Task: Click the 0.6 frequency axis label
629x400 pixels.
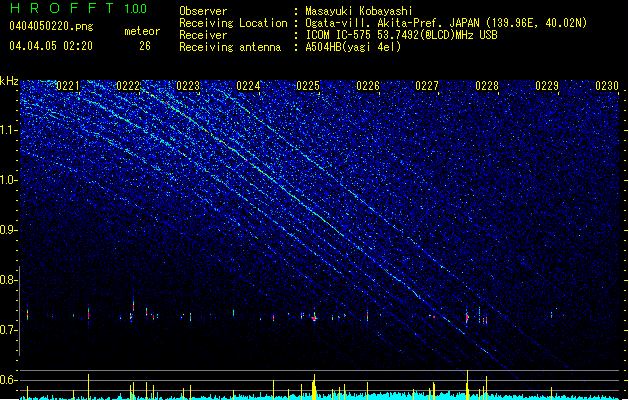Action: click(9, 380)
